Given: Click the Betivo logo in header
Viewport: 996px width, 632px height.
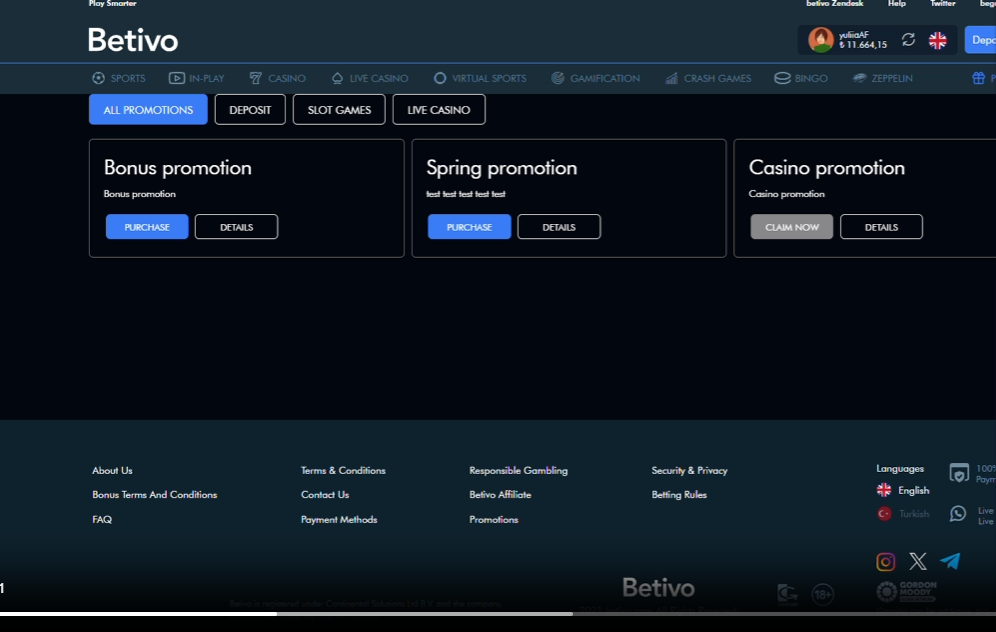Looking at the screenshot, I should pyautogui.click(x=133, y=40).
